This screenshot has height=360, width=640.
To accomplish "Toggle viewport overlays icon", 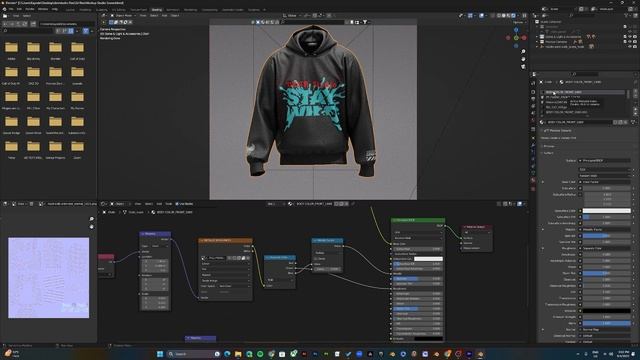I will (482, 16).
